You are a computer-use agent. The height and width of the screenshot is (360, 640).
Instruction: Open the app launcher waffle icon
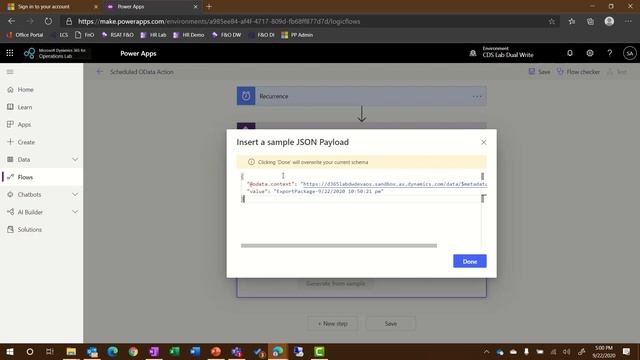coord(10,53)
